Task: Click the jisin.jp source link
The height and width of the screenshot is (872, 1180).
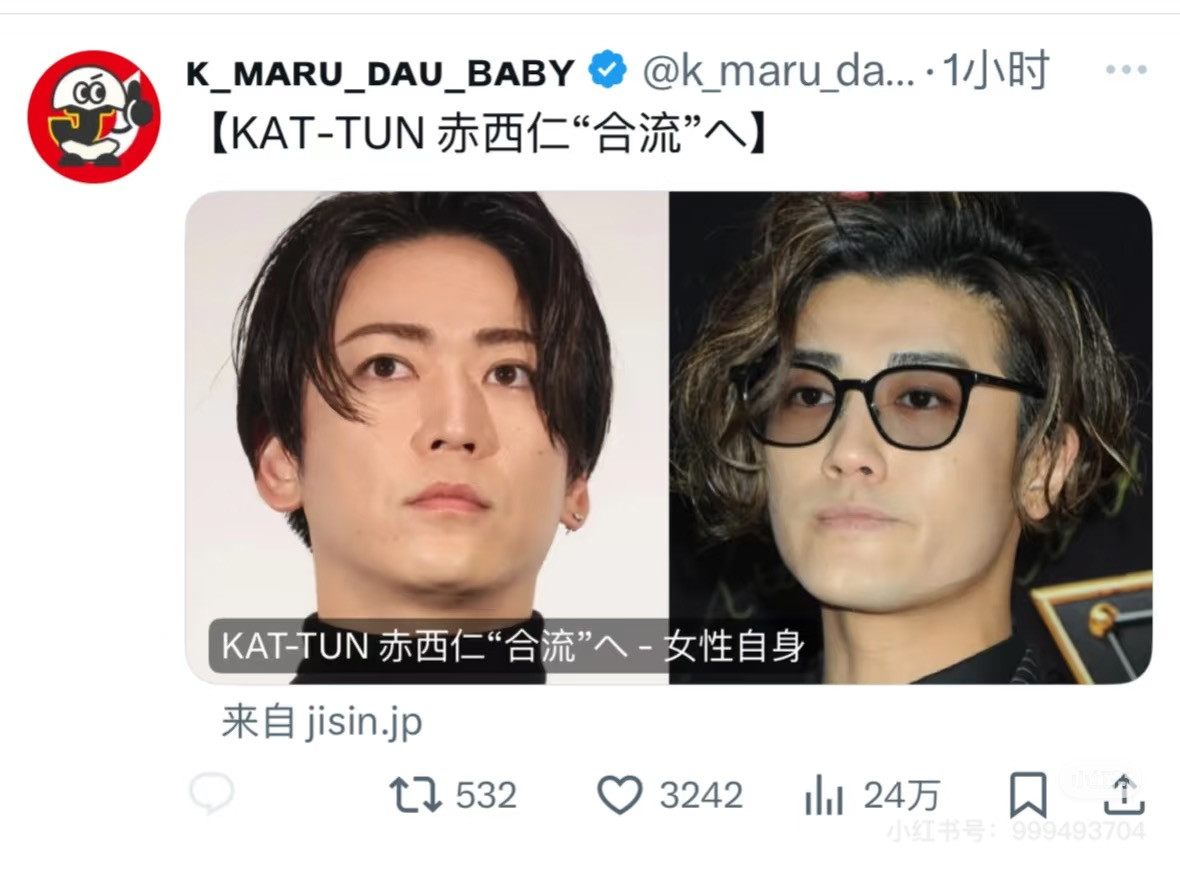Action: click(x=322, y=722)
